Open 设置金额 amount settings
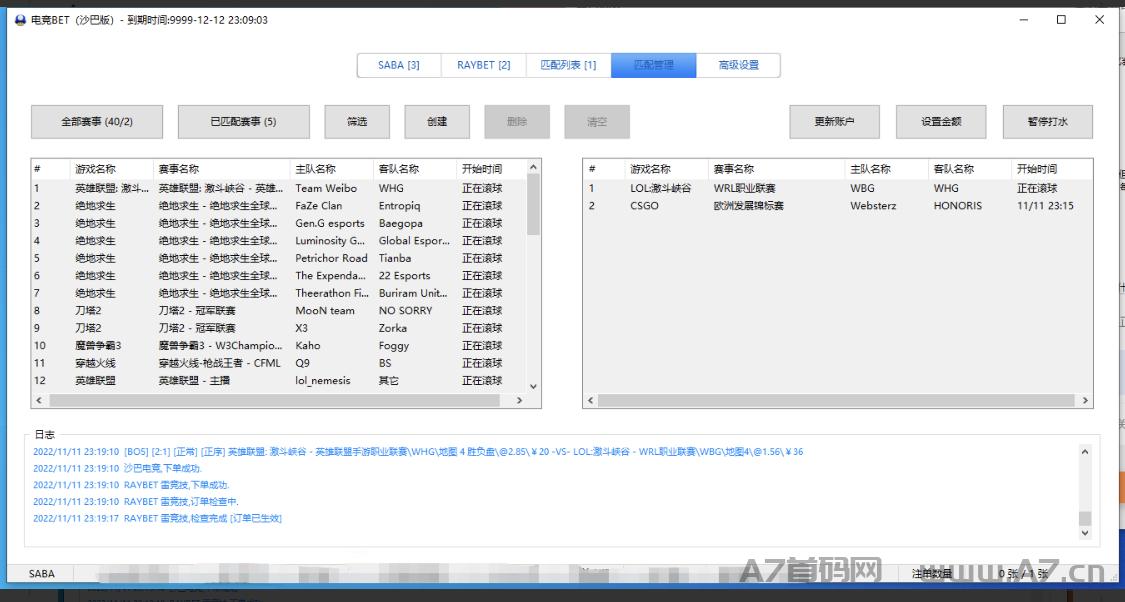 [941, 122]
